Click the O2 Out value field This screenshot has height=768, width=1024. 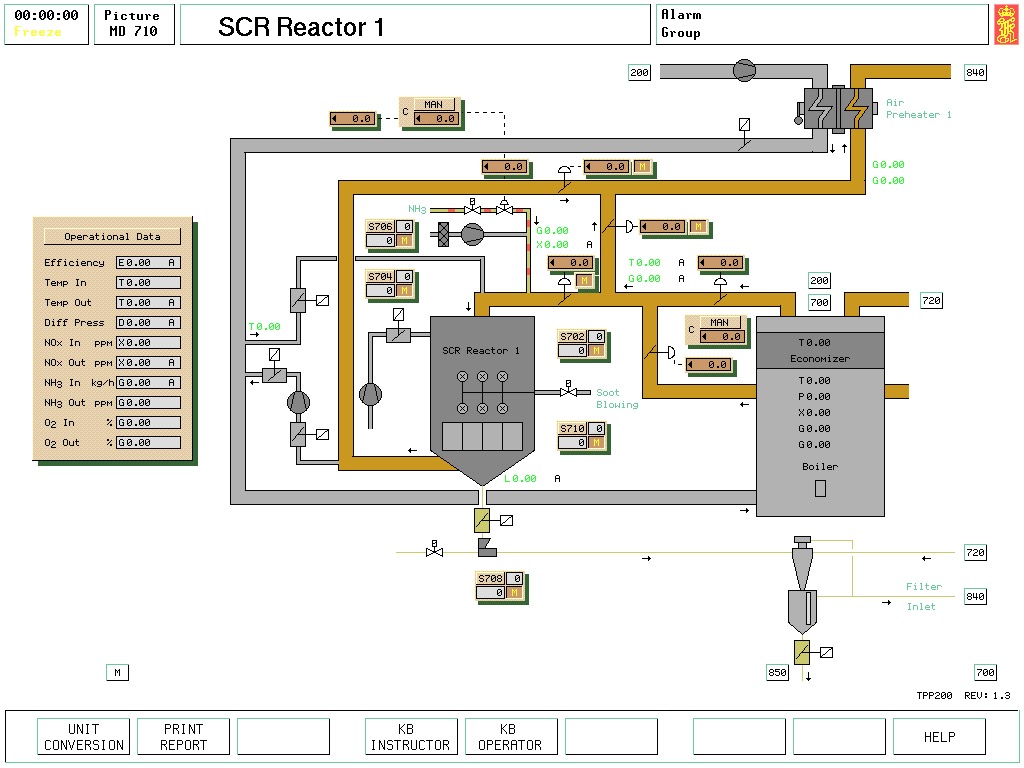148,442
